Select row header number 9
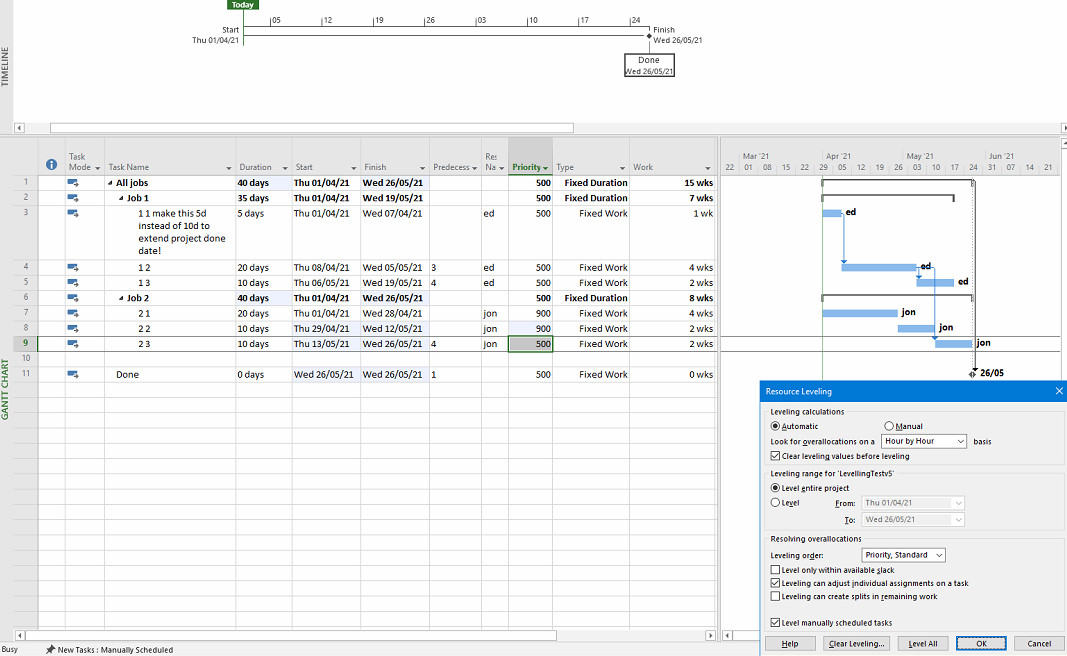Viewport: 1067px width, 656px height. point(25,344)
